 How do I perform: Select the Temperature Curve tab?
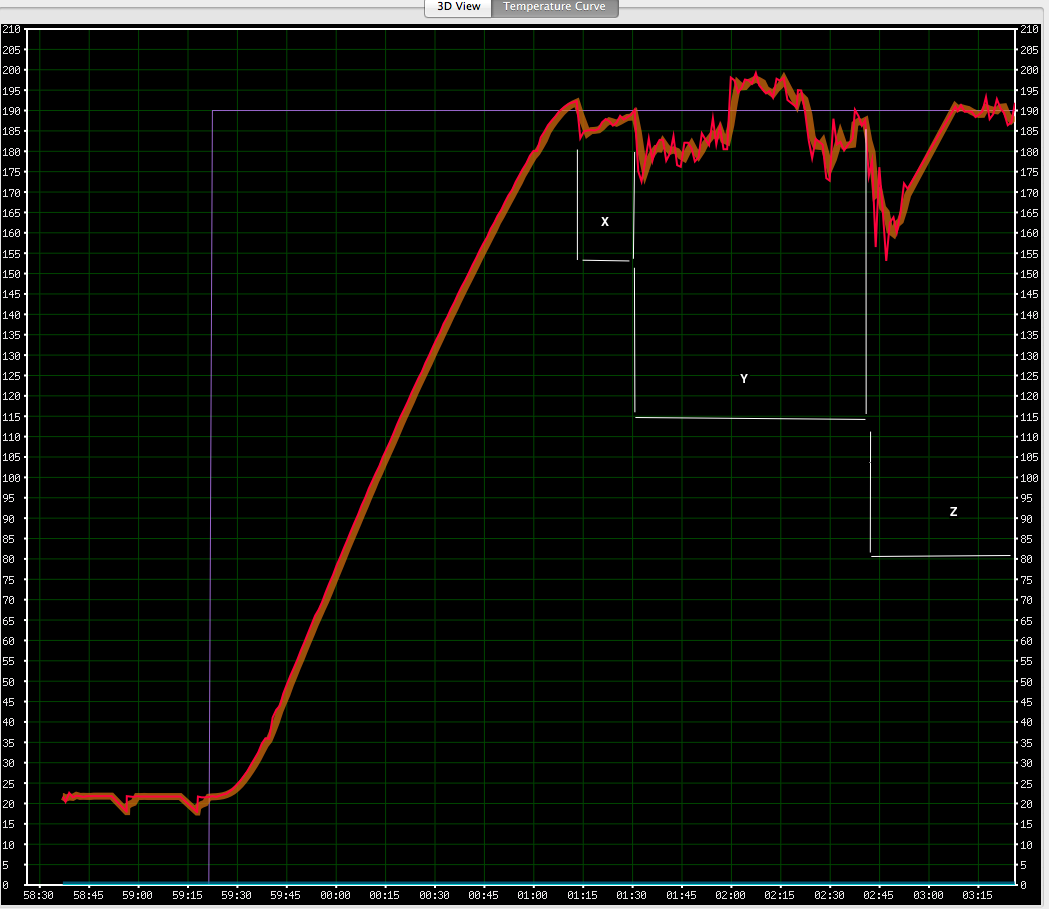tap(554, 7)
